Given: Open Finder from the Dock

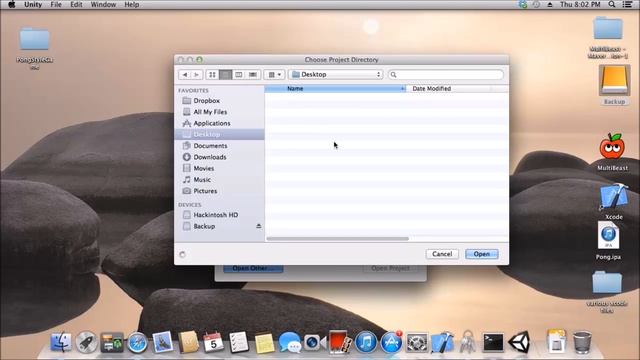Looking at the screenshot, I should pyautogui.click(x=61, y=342).
